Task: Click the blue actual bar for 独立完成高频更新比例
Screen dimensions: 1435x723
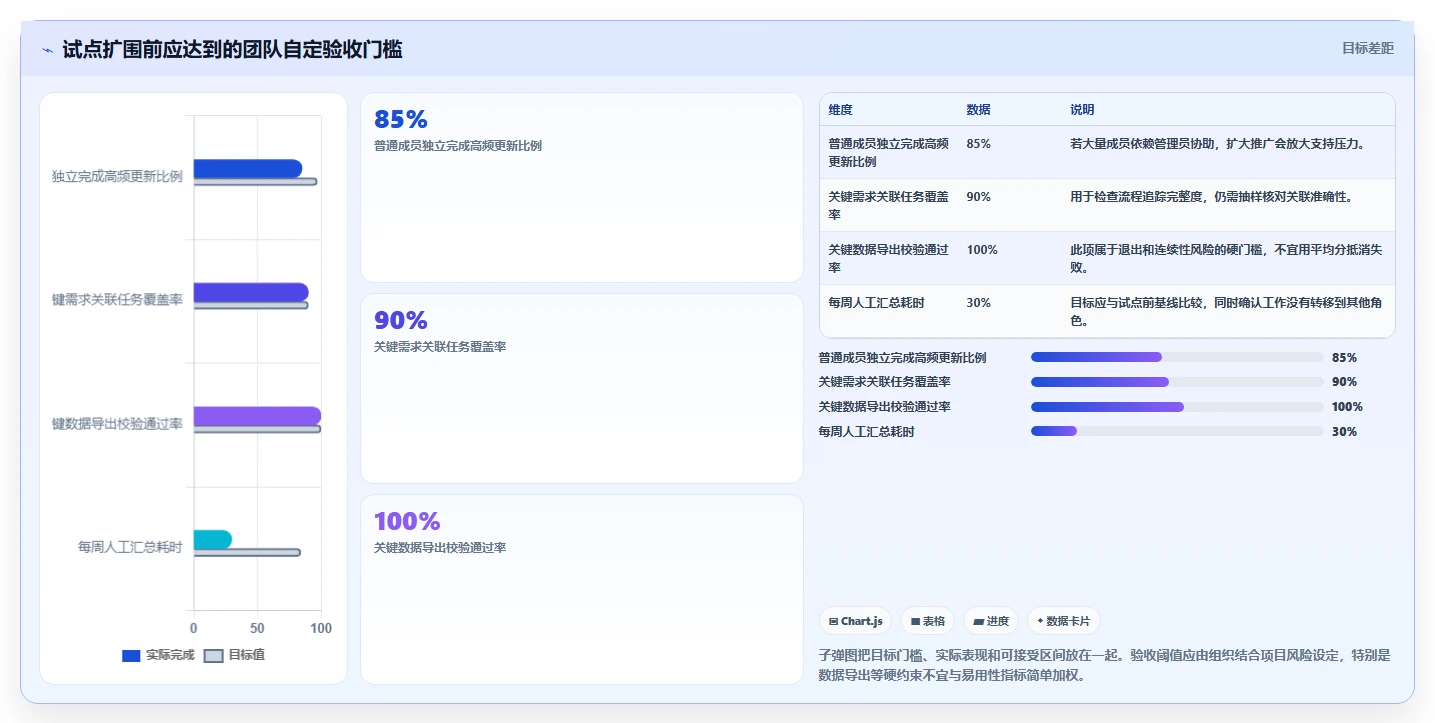Action: (247, 168)
